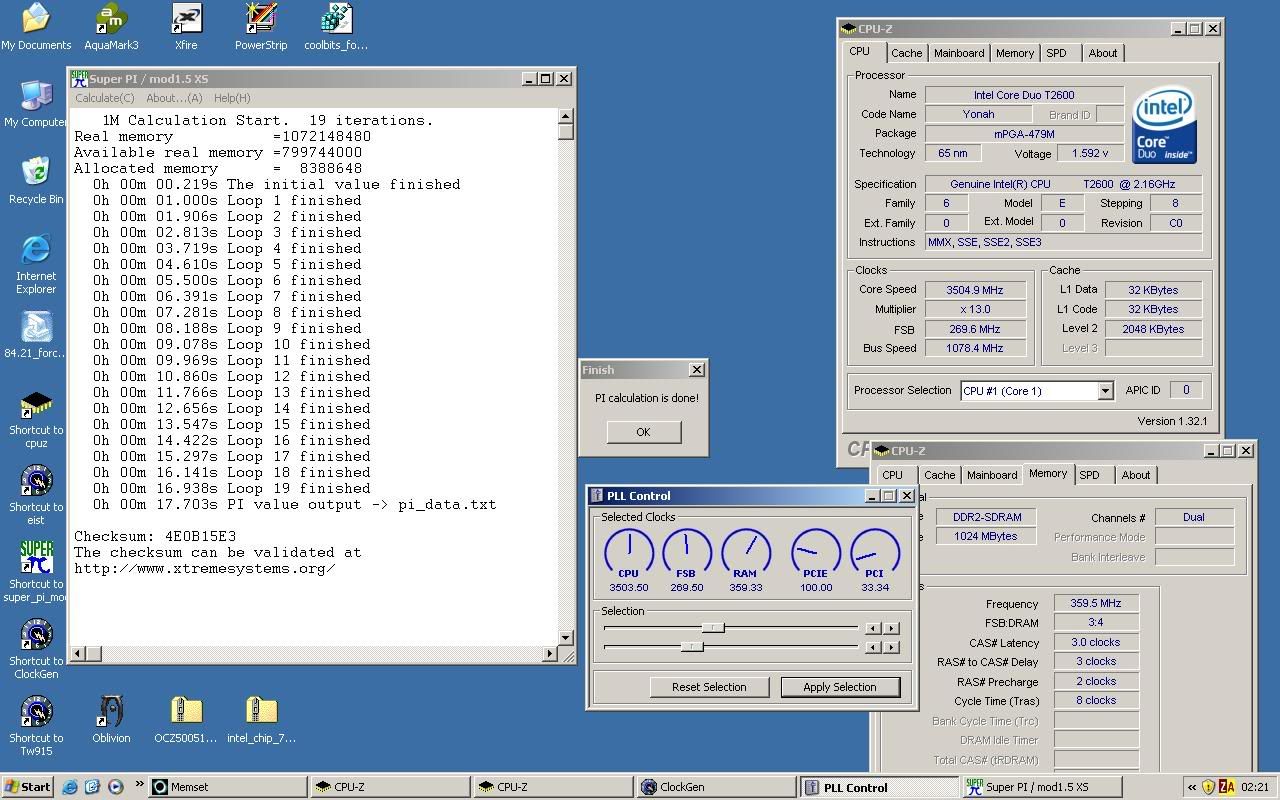This screenshot has width=1280, height=800.
Task: Select the coolbits_fo... desktop file
Action: (x=336, y=27)
